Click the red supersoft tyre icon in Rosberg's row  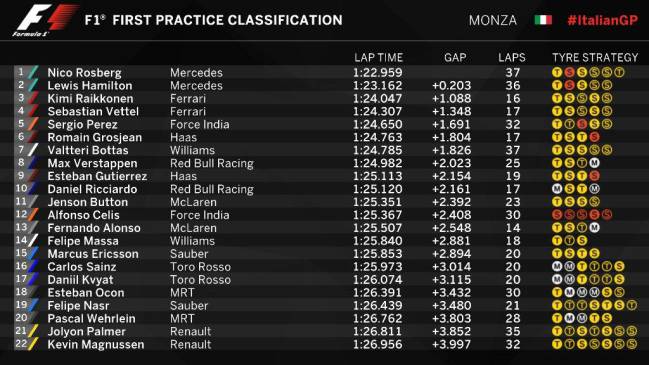(570, 72)
